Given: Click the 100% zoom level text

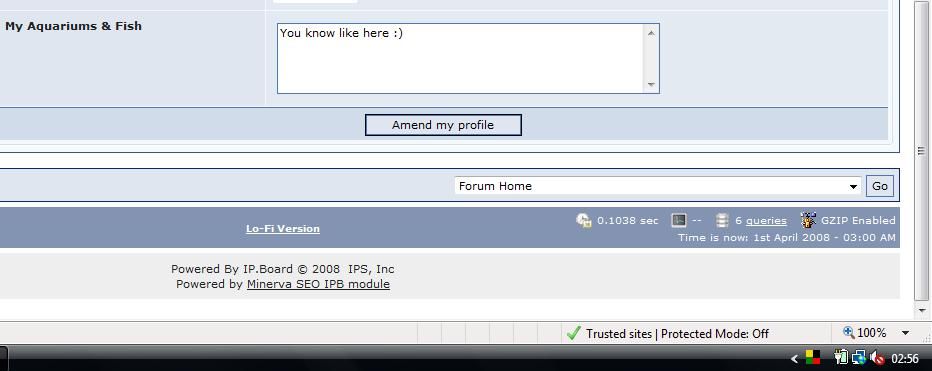Looking at the screenshot, I should [872, 333].
